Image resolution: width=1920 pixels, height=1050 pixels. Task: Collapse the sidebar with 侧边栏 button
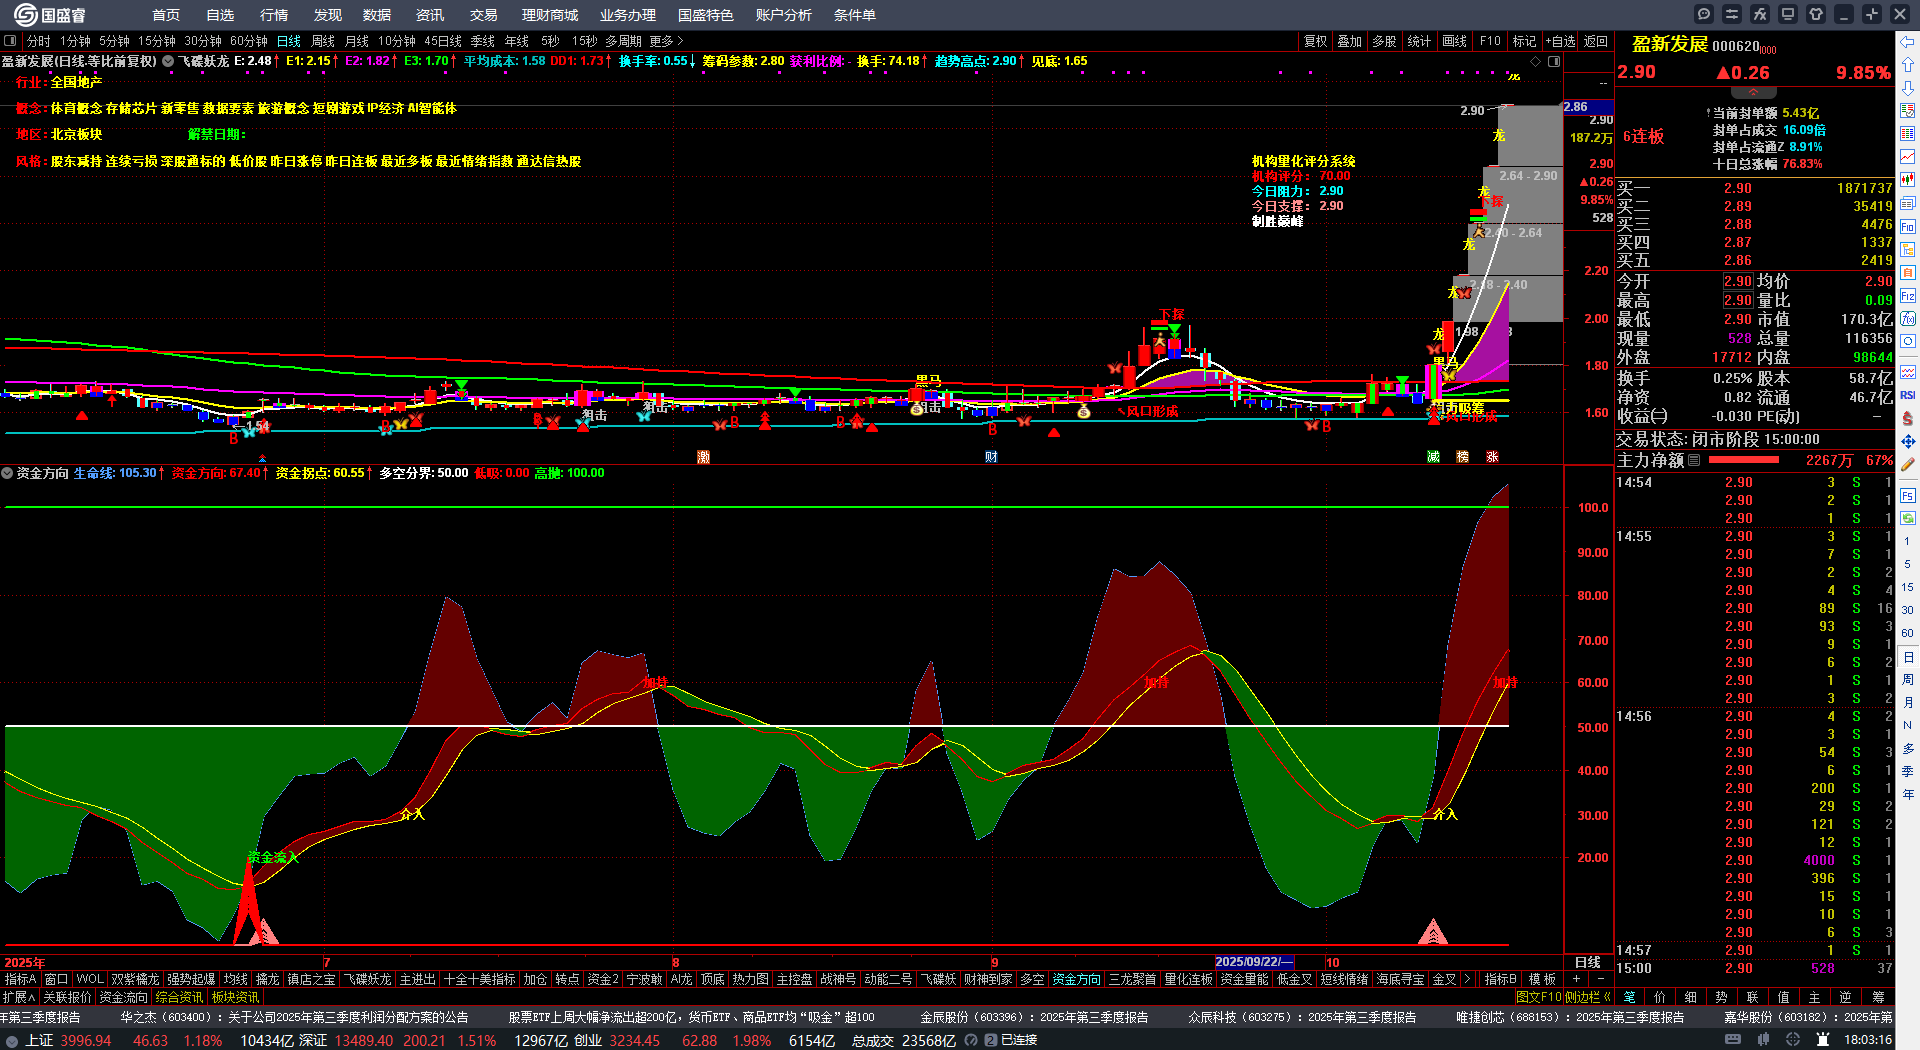click(x=1584, y=997)
